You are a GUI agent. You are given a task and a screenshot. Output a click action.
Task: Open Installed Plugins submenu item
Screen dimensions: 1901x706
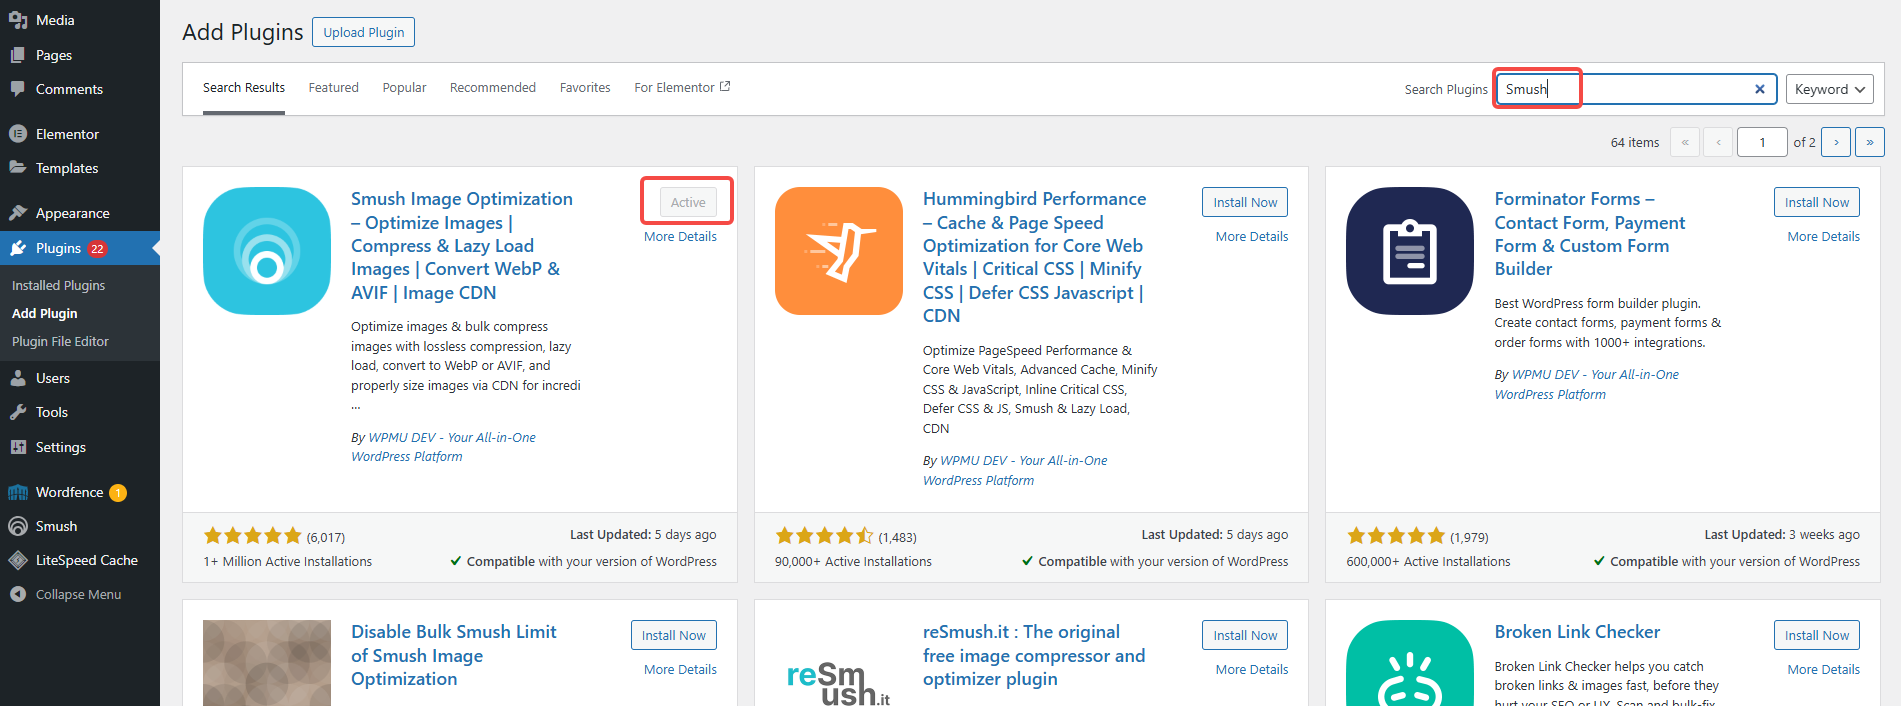coord(58,285)
